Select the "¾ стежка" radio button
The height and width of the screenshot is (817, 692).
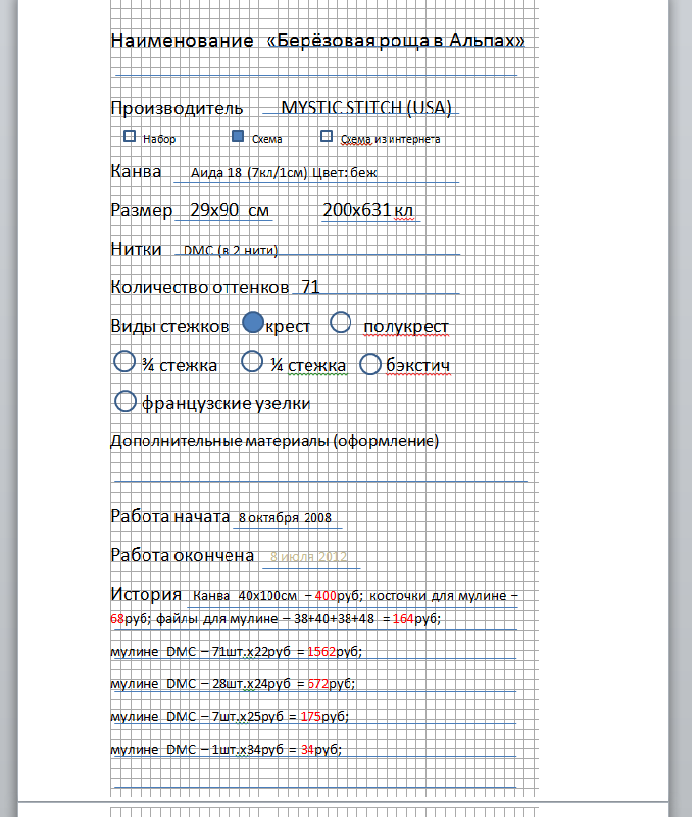click(125, 361)
